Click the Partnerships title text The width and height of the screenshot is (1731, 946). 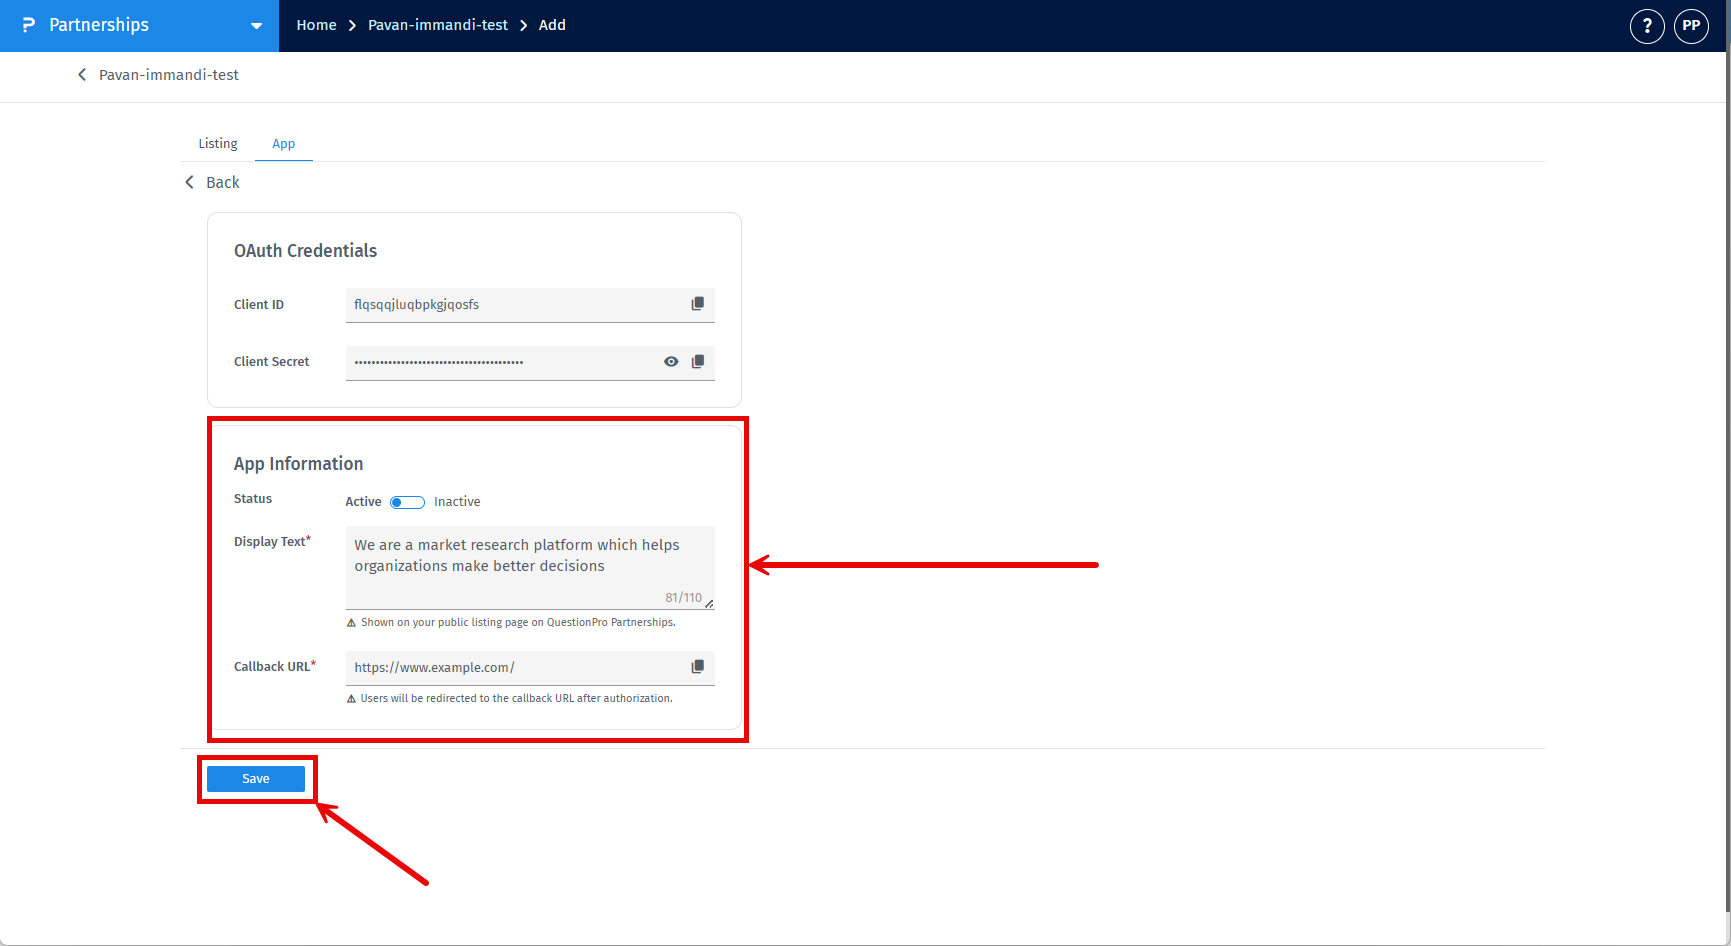[99, 25]
